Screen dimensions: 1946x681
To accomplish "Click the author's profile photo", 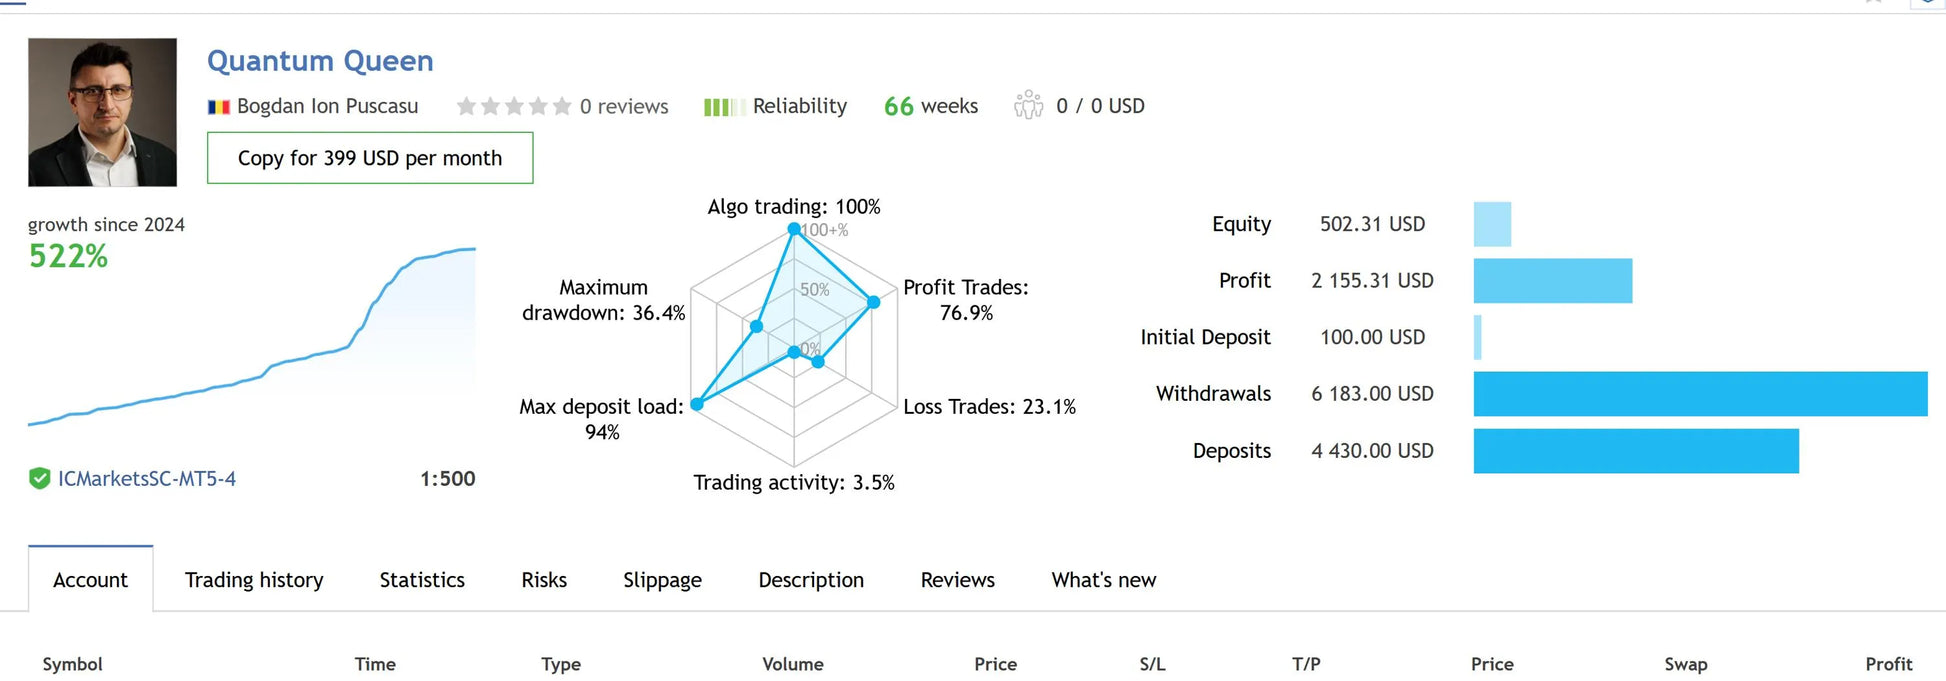I will [x=102, y=112].
